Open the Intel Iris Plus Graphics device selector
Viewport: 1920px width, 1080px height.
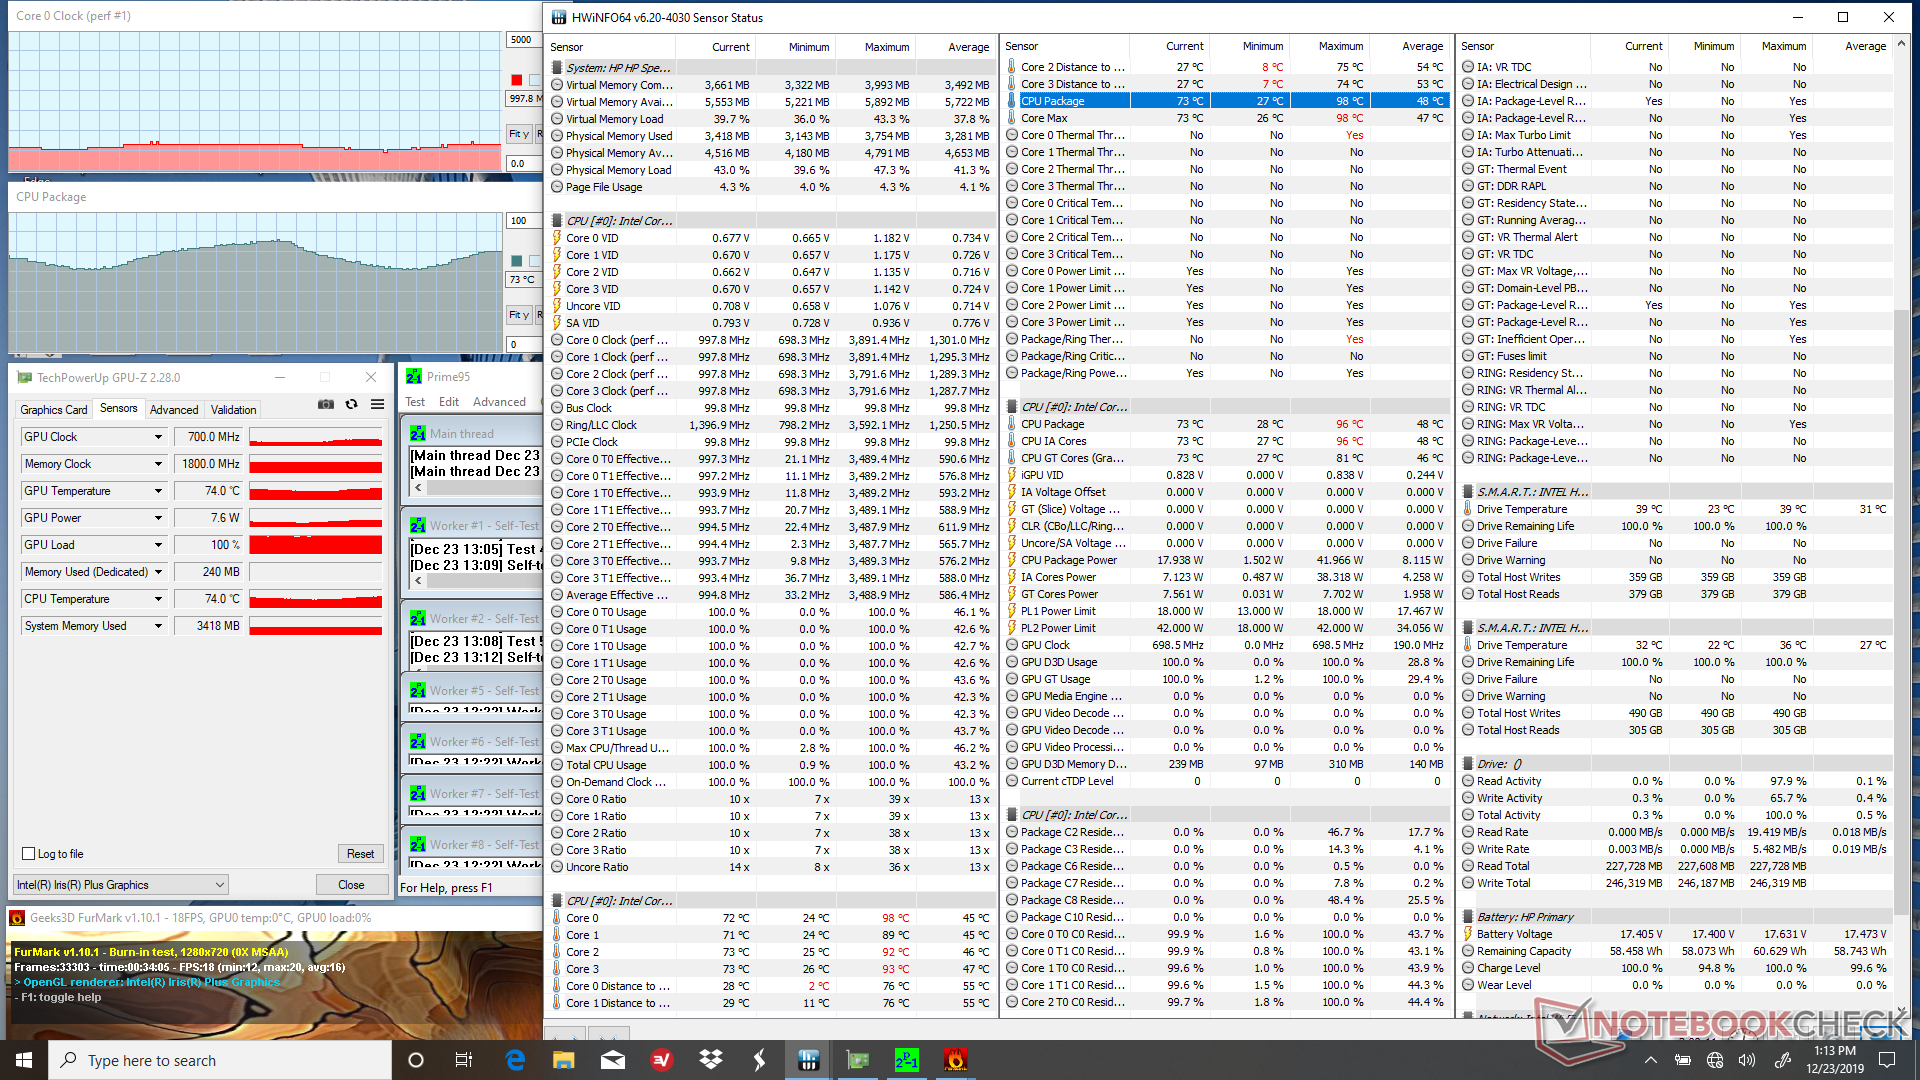(120, 885)
